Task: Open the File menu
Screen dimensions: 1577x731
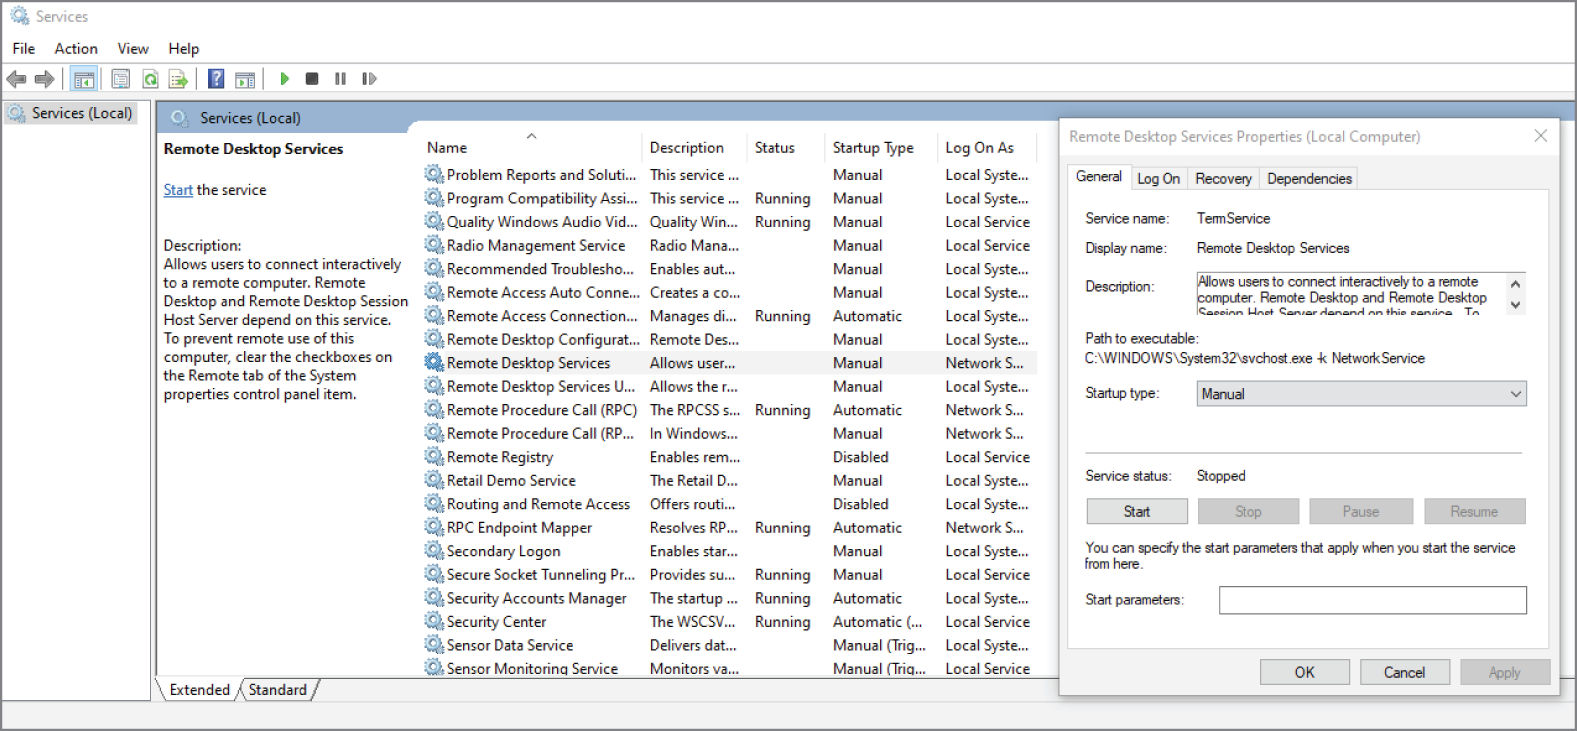Action: point(24,48)
